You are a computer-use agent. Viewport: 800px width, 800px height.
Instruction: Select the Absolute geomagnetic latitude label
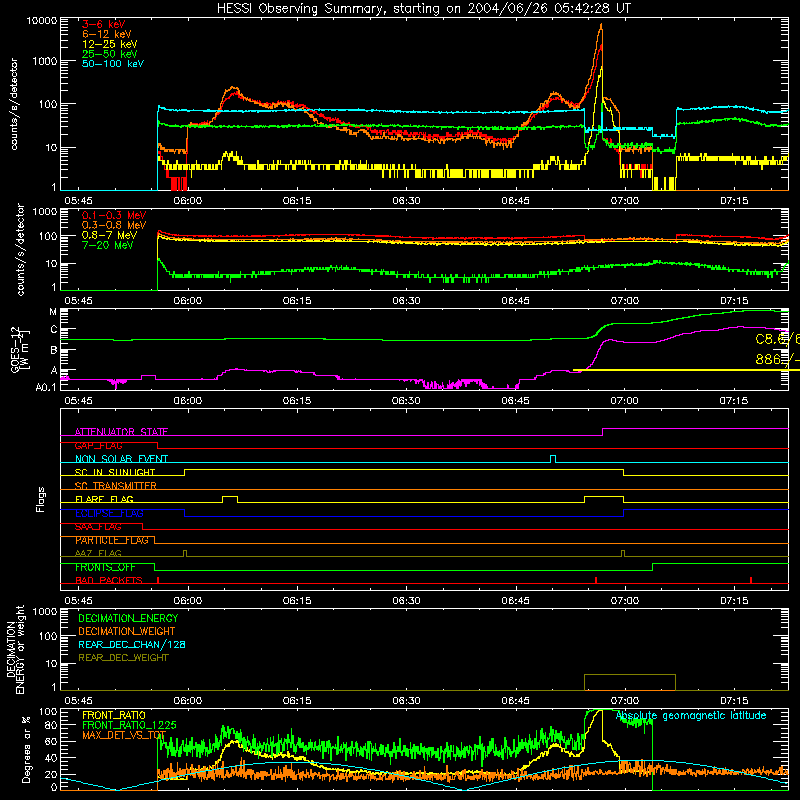691,716
